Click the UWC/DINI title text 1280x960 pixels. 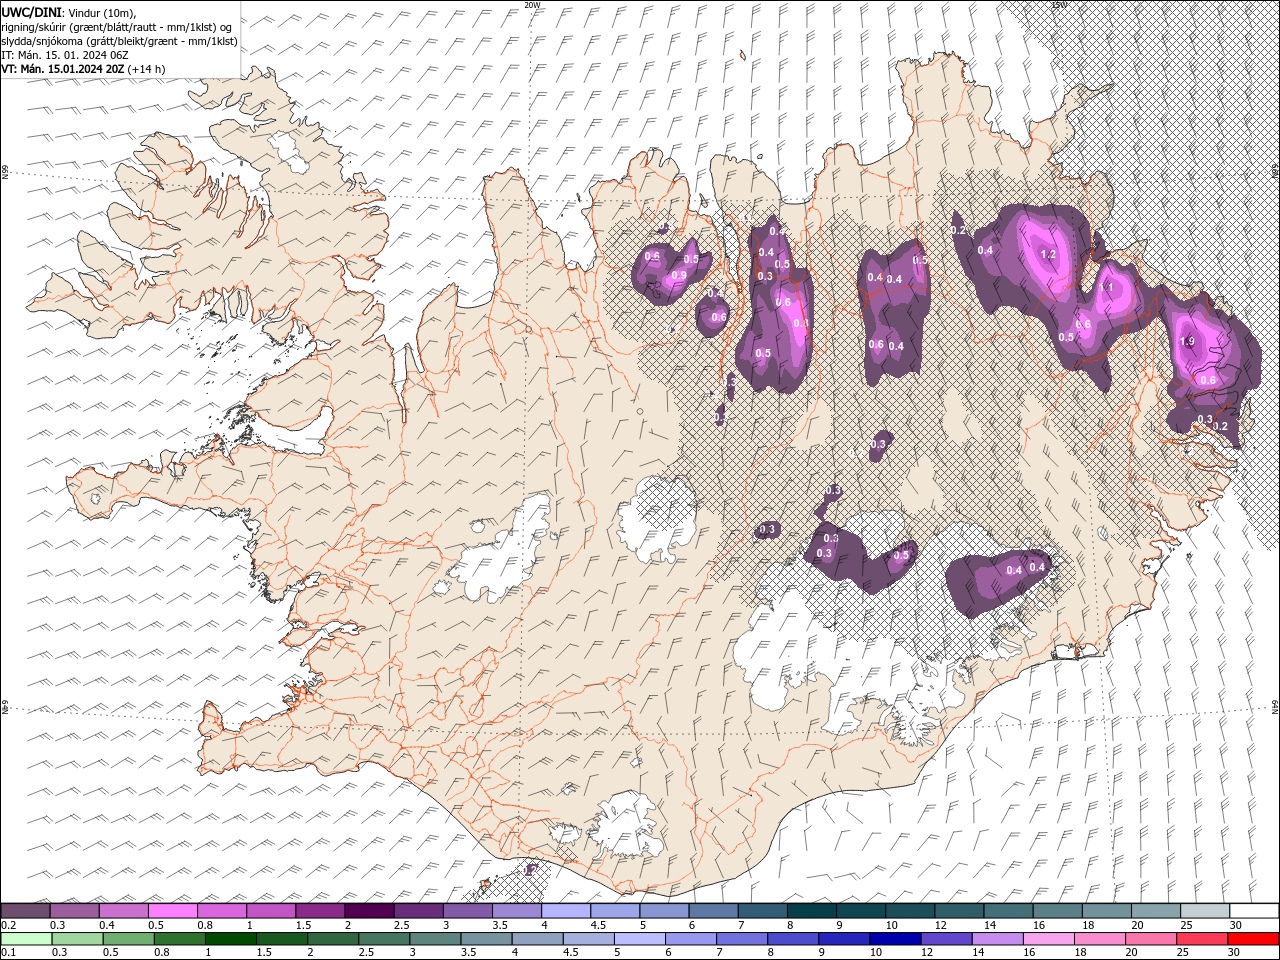[x=32, y=11]
